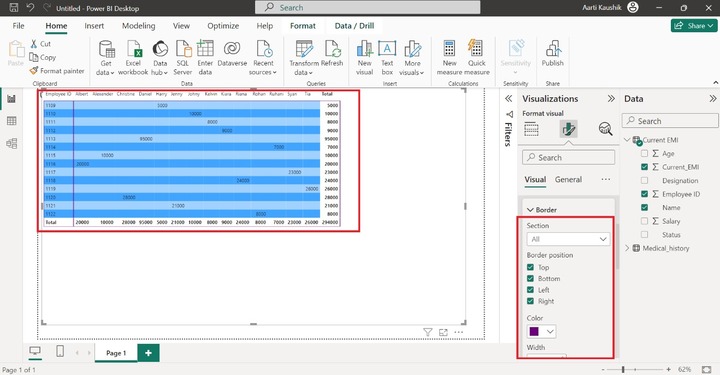
Task: Toggle the Left border checkbox
Action: click(530, 290)
